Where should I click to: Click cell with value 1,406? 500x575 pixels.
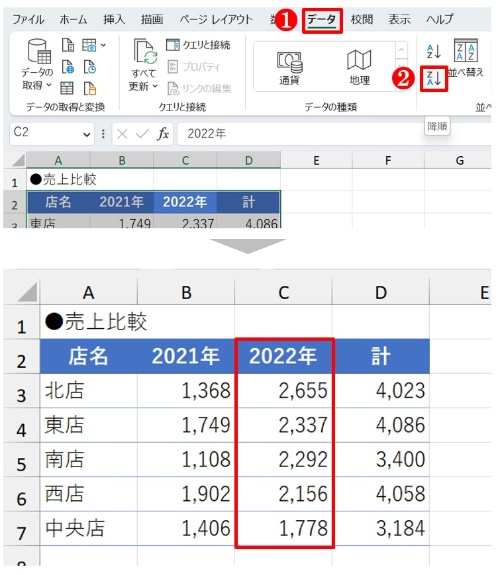pos(186,528)
